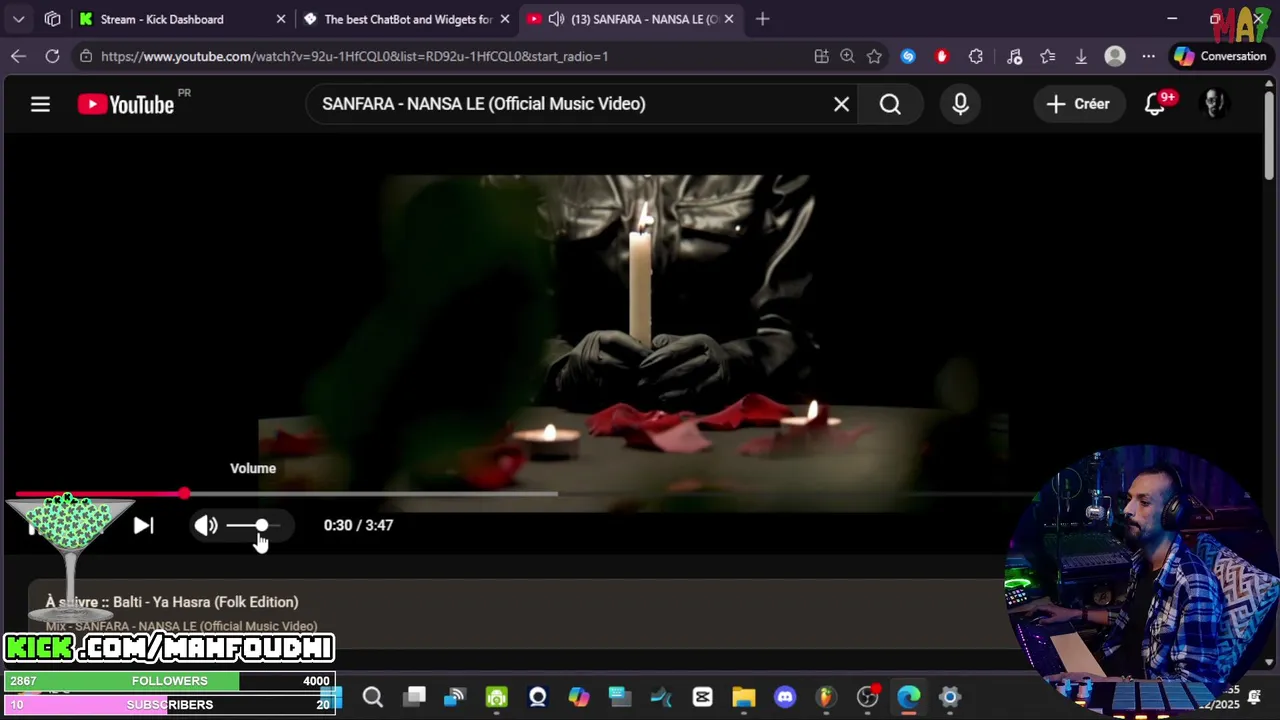Expand the tab actions dropdown chevron

[19, 19]
